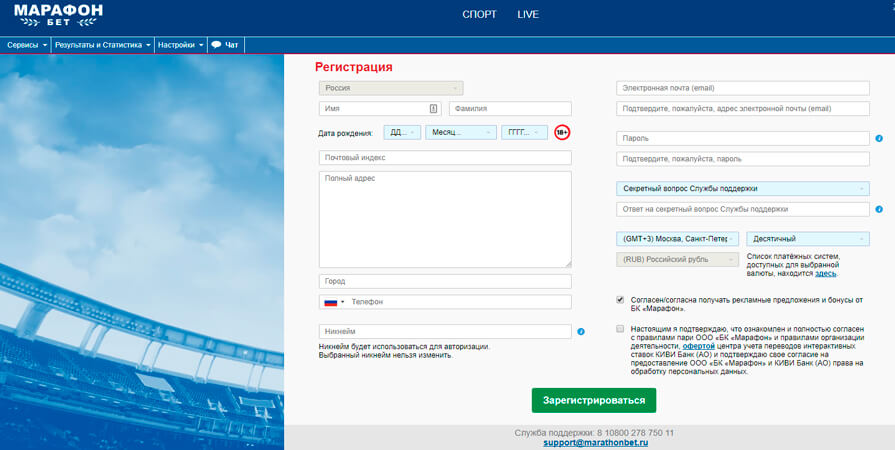Image resolution: width=895 pixels, height=450 pixels.
Task: Uncheck the promotional offers consent checkbox
Action: (x=620, y=300)
